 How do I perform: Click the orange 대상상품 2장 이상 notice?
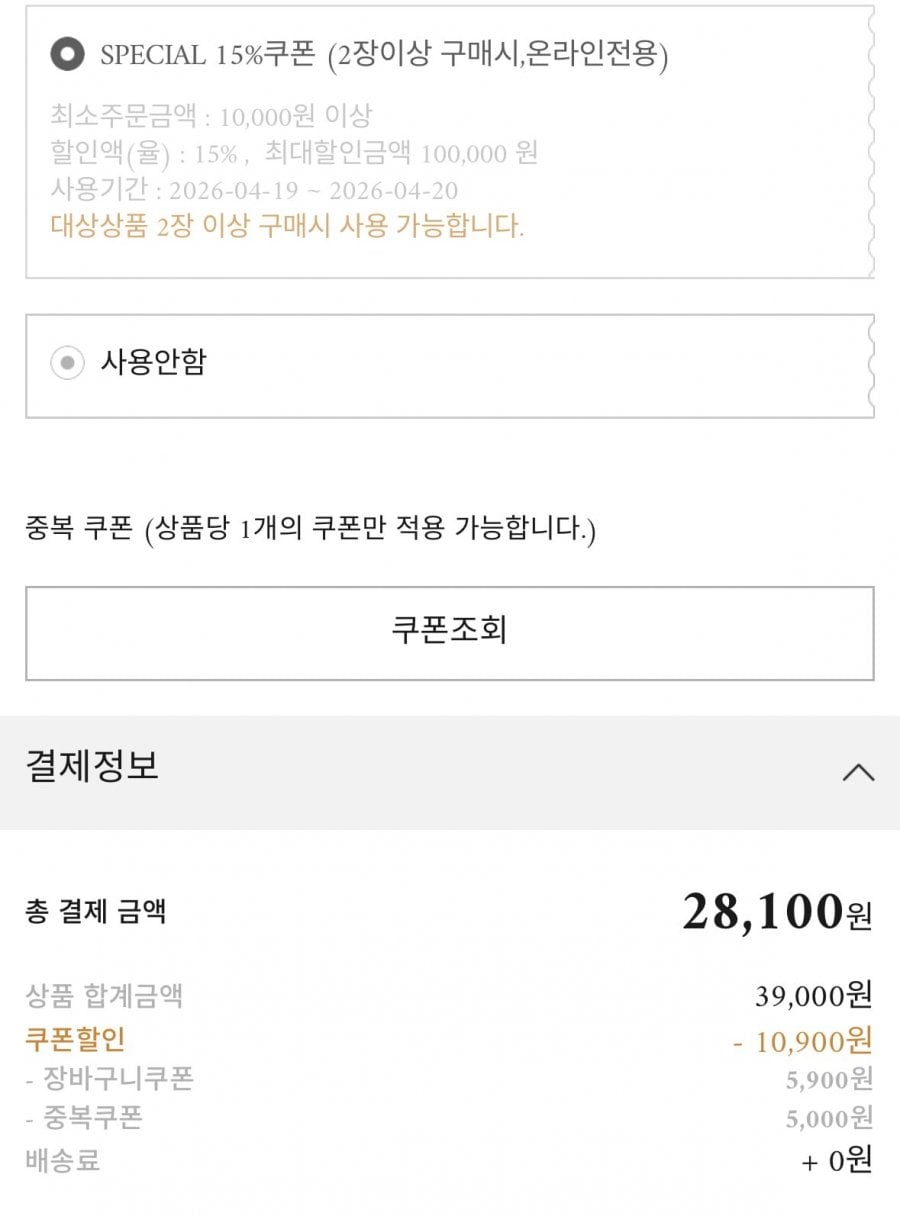click(x=287, y=225)
